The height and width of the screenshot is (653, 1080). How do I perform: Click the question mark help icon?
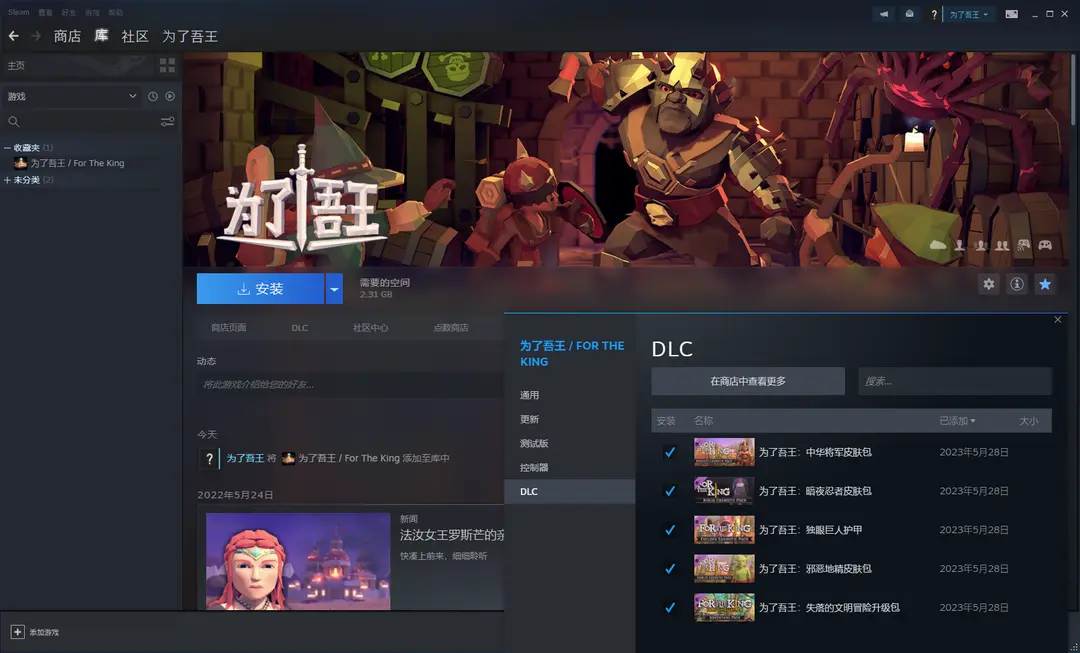coord(934,14)
